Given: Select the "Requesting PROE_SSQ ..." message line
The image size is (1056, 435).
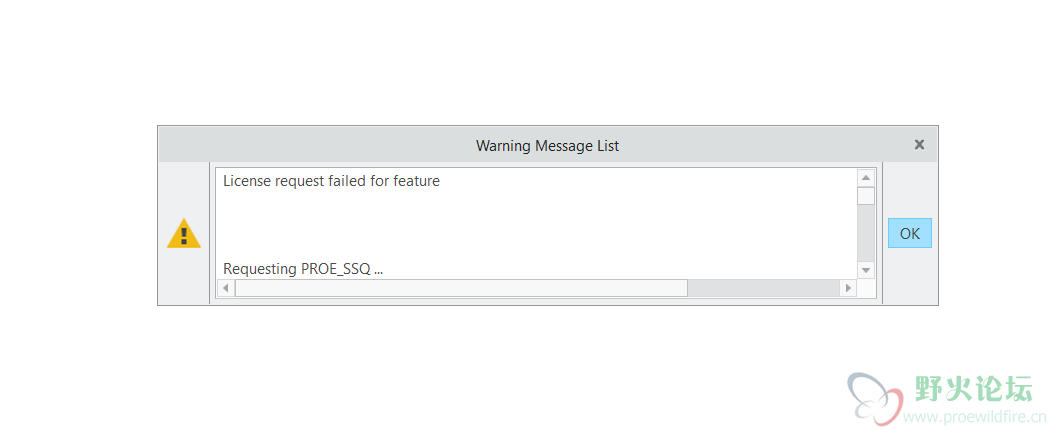Looking at the screenshot, I should click(x=303, y=269).
